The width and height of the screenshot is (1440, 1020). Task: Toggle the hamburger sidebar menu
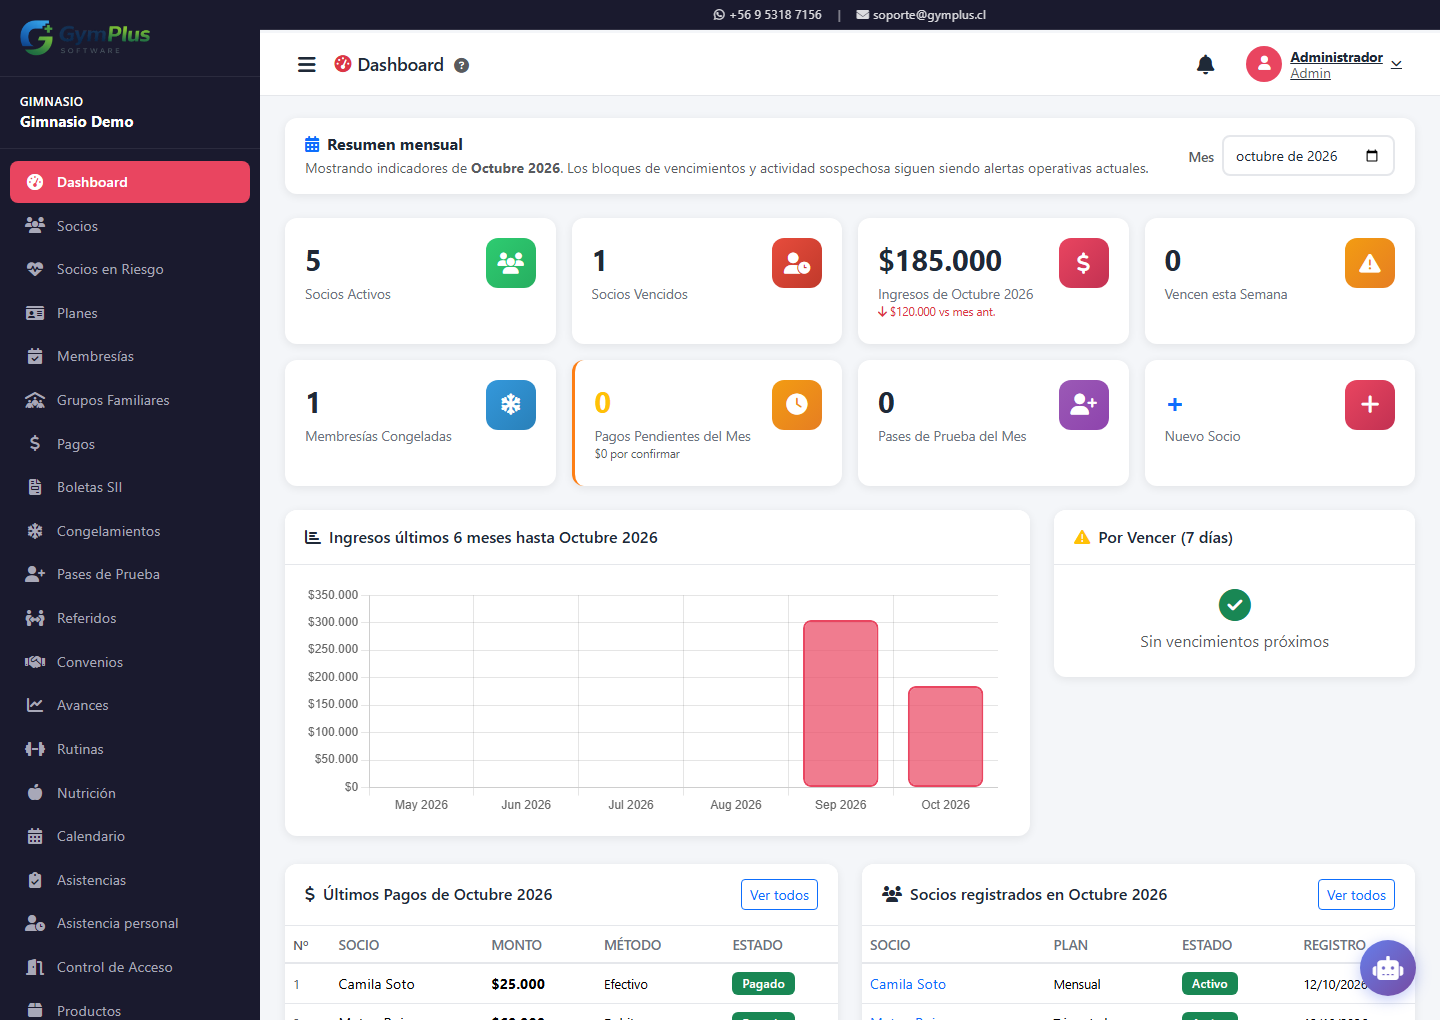(307, 65)
